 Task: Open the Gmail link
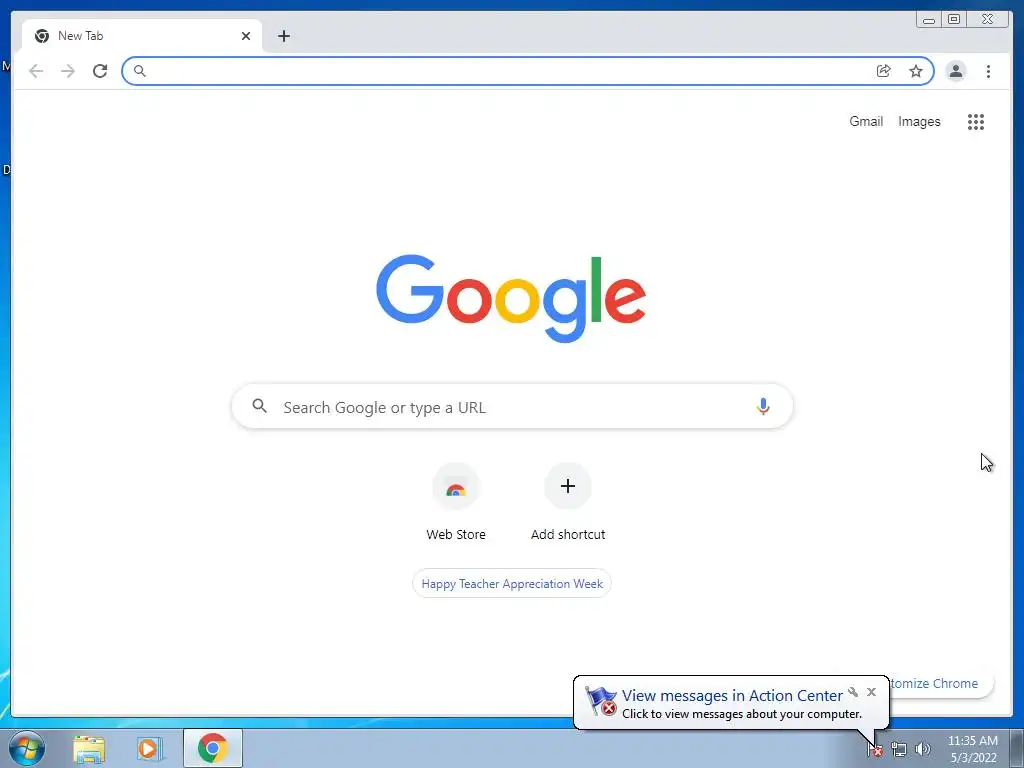click(x=866, y=121)
